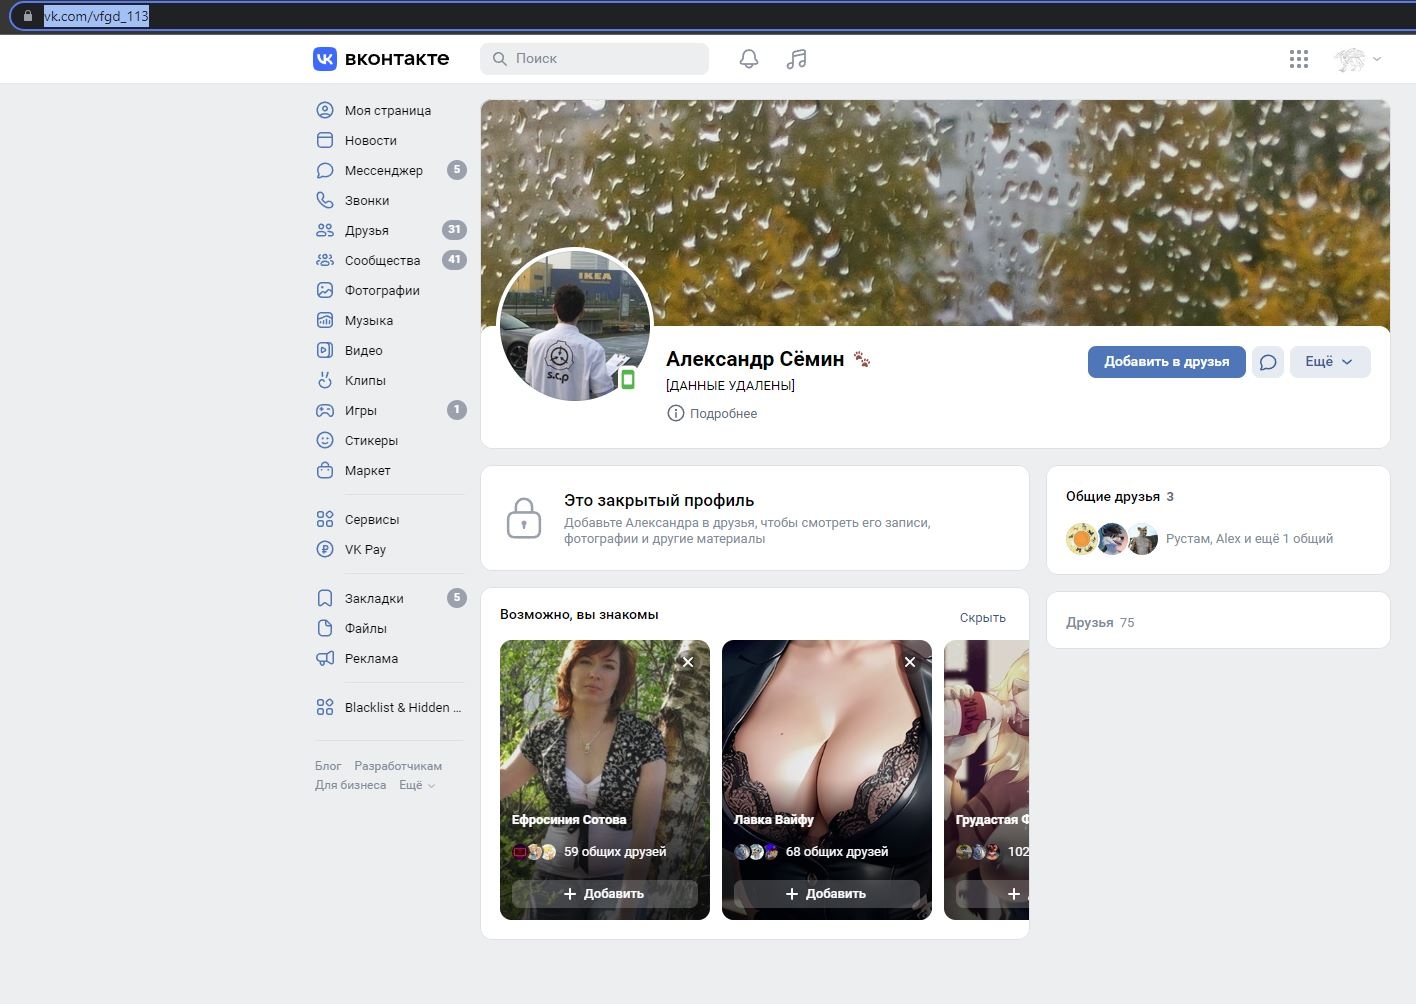Expand footer Ещё links menu
This screenshot has height=1004, width=1416.
click(417, 785)
